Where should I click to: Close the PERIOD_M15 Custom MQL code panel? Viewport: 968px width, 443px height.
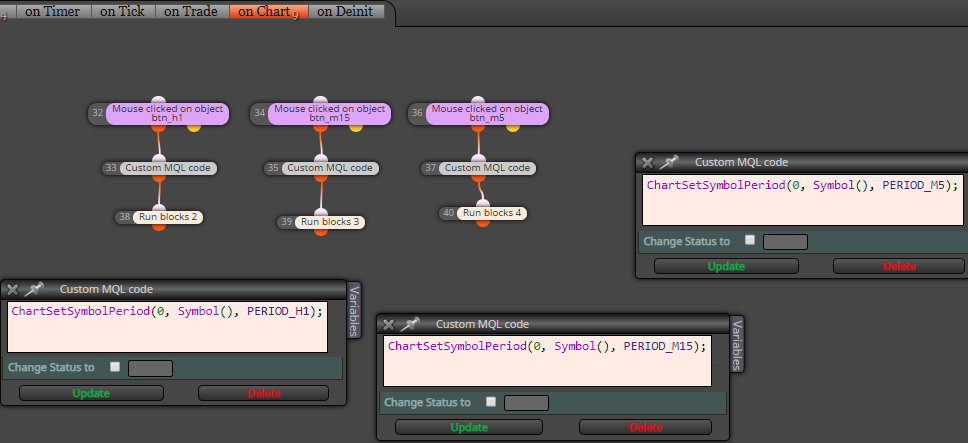388,325
